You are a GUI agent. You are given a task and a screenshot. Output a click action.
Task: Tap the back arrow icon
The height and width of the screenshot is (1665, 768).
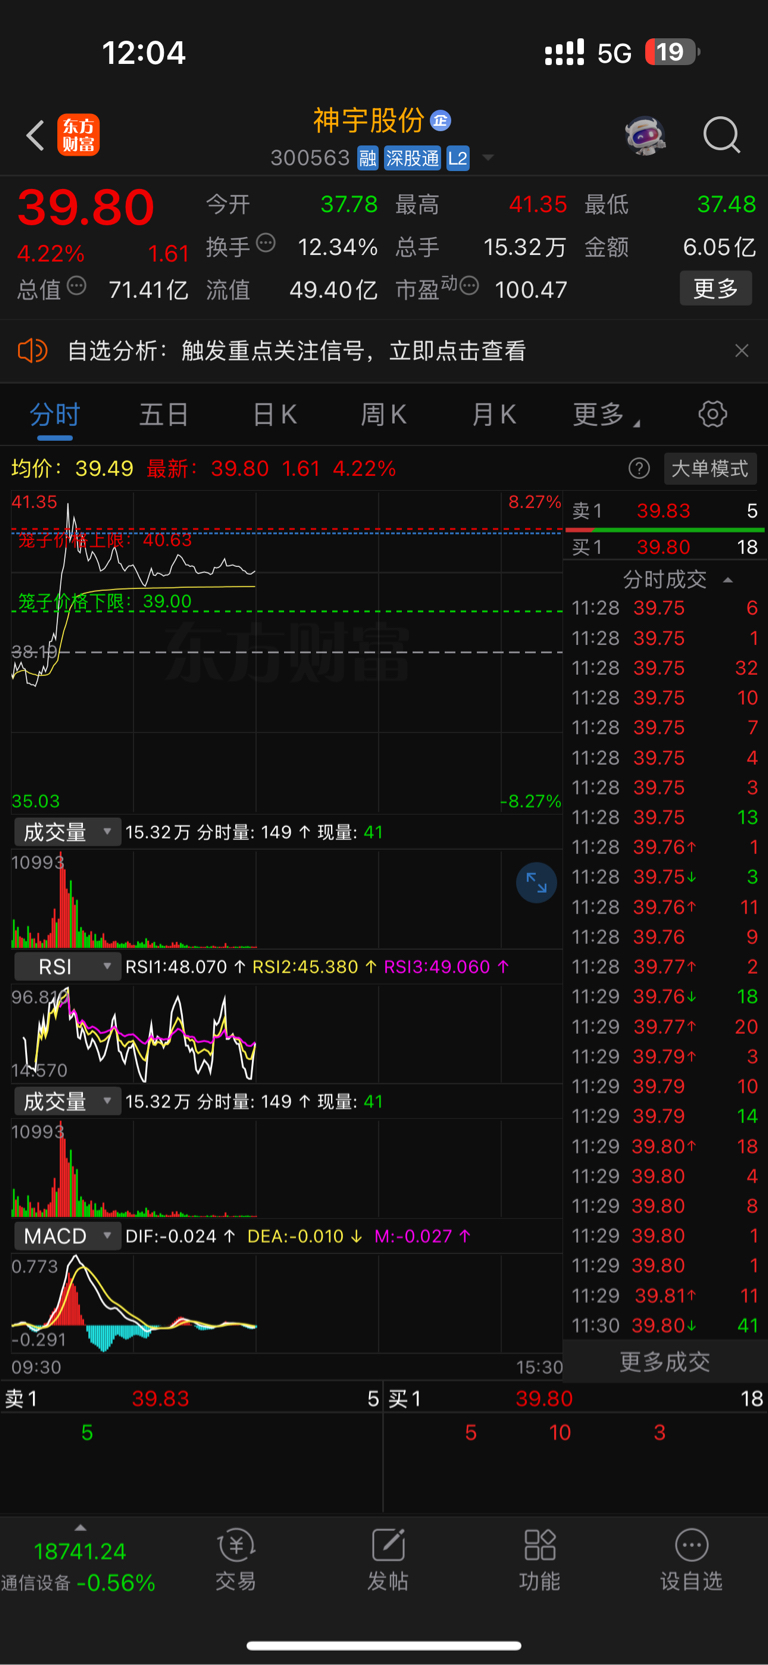coord(35,135)
